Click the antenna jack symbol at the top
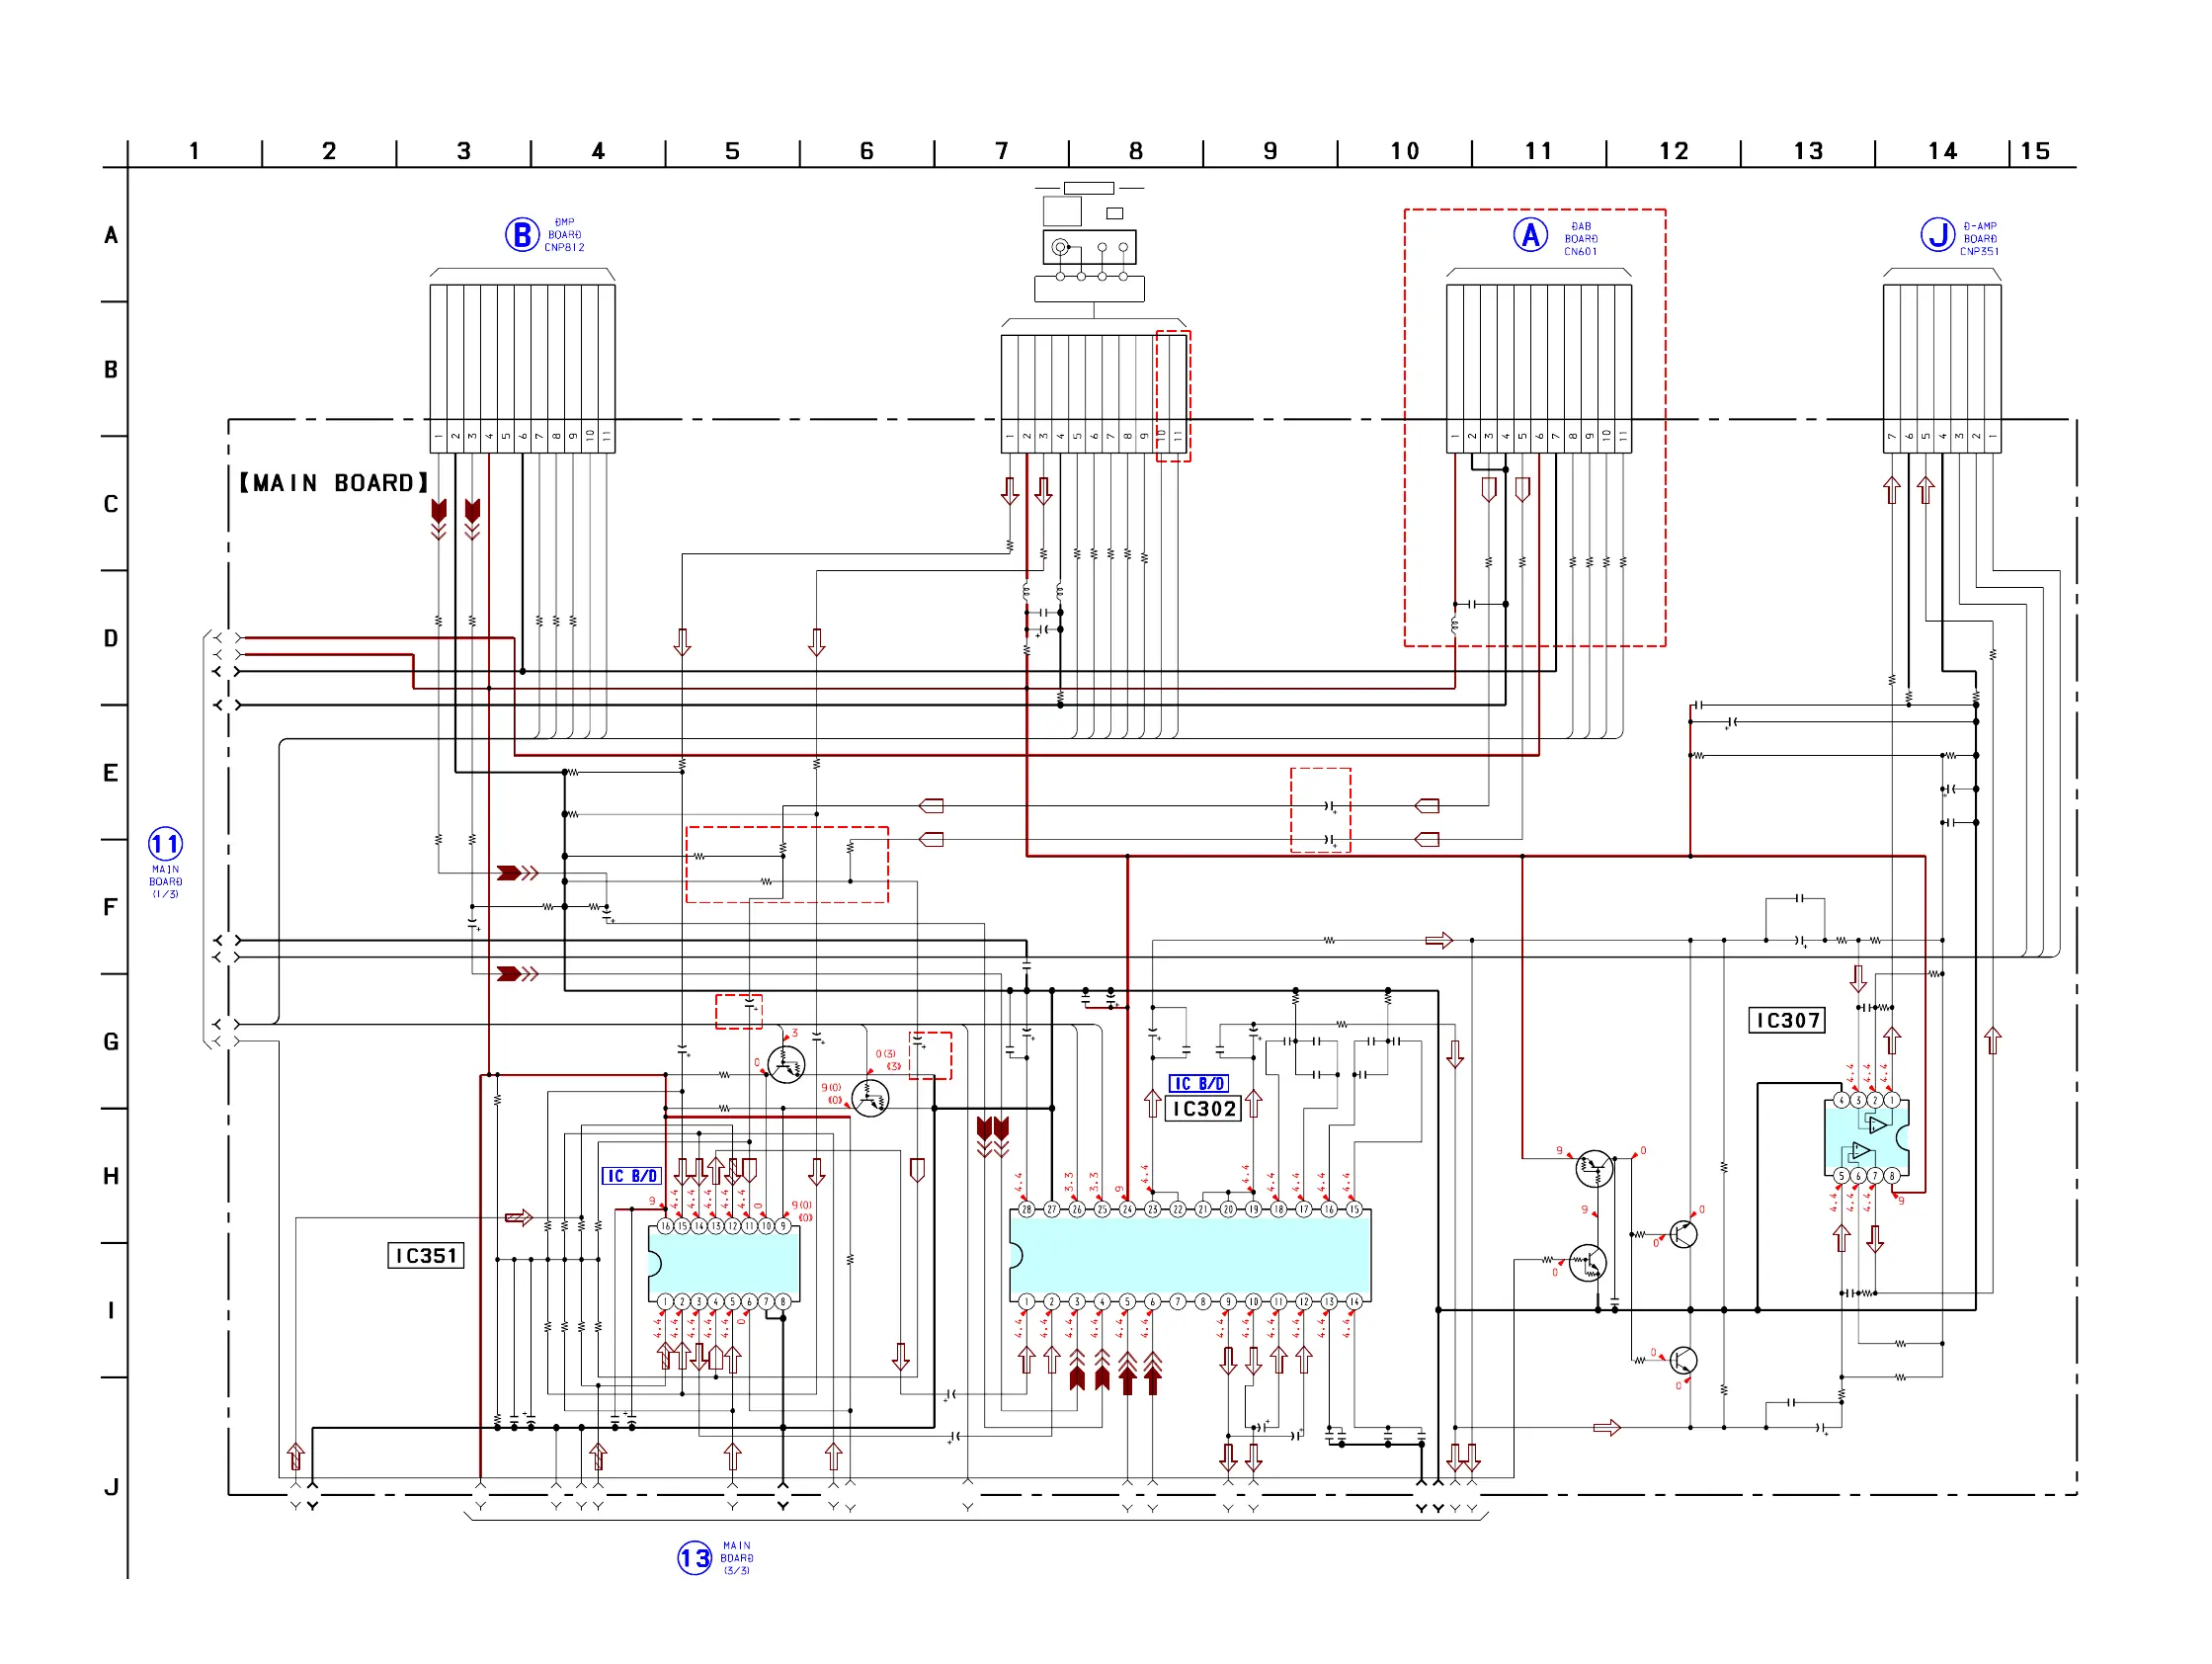The width and height of the screenshot is (2212, 1664). [1060, 246]
